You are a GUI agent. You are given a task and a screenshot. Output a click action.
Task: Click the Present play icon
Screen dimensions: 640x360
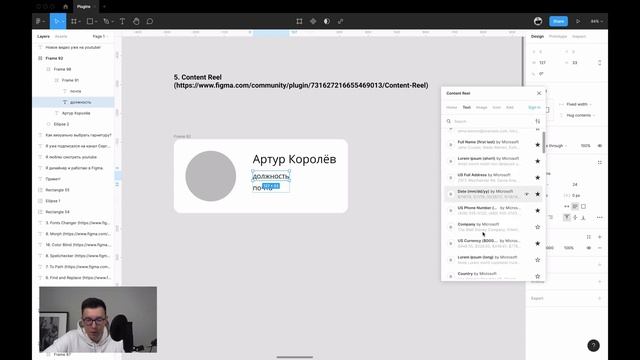pyautogui.click(x=578, y=21)
